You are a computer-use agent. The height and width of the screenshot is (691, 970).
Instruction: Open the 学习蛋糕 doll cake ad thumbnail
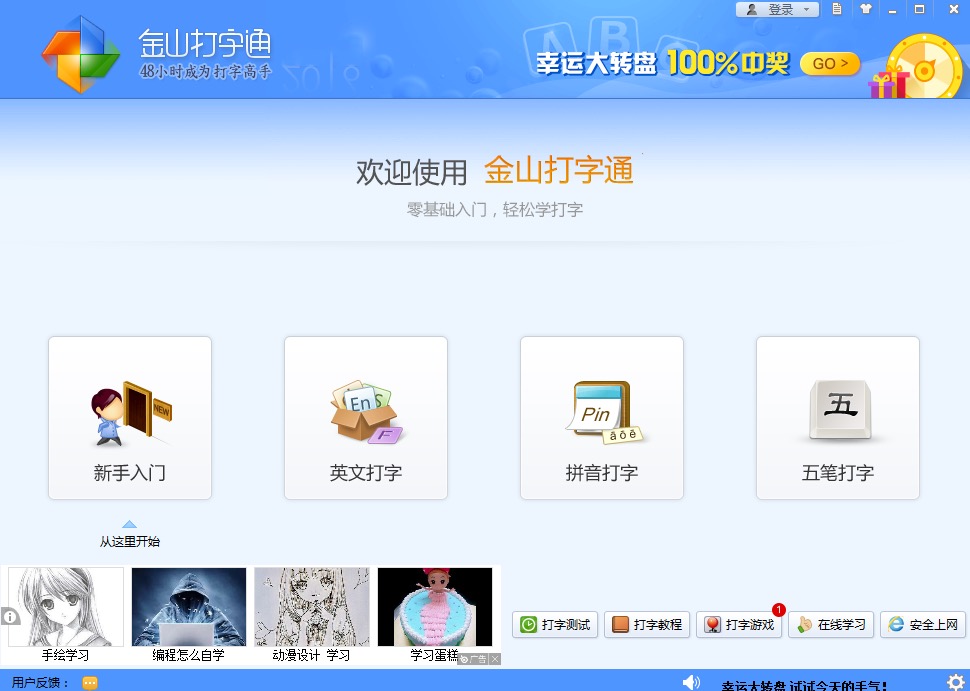[435, 607]
